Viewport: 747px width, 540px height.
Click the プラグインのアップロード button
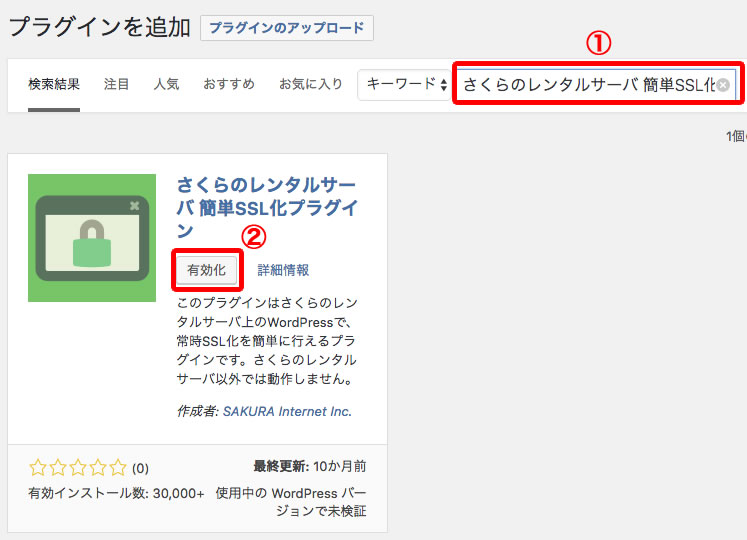coord(286,28)
